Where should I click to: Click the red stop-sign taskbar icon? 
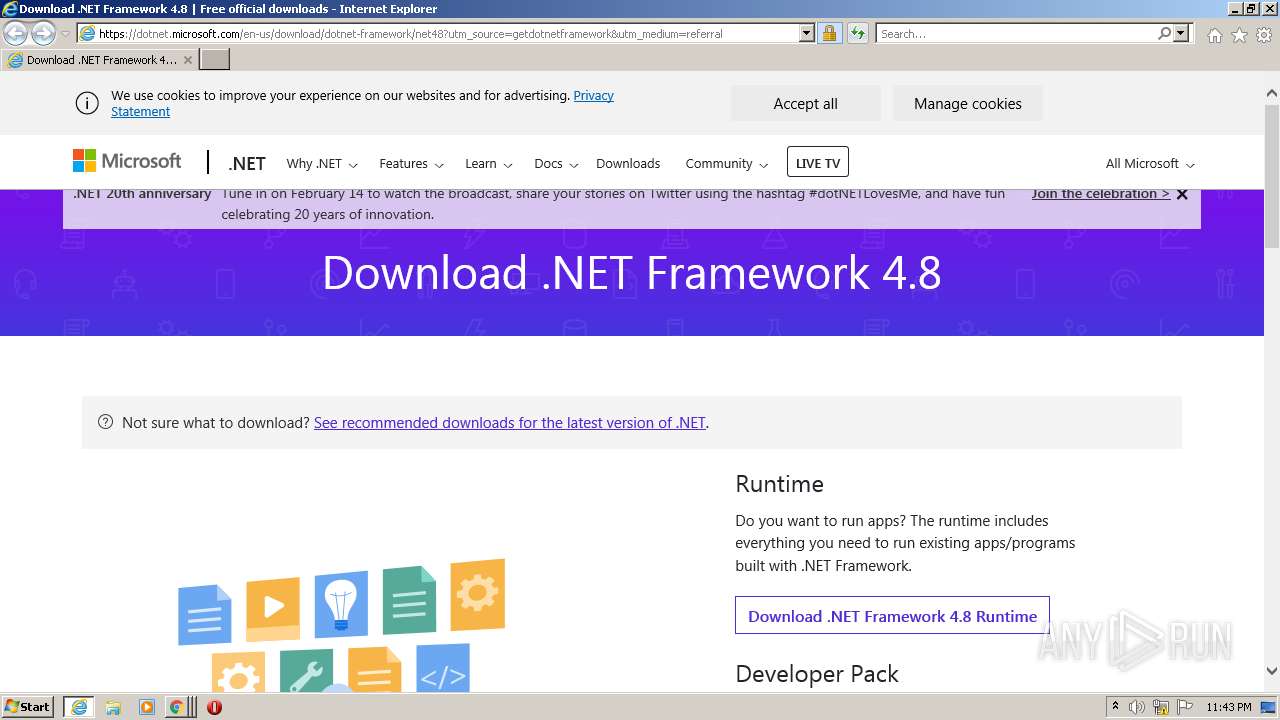(x=214, y=707)
